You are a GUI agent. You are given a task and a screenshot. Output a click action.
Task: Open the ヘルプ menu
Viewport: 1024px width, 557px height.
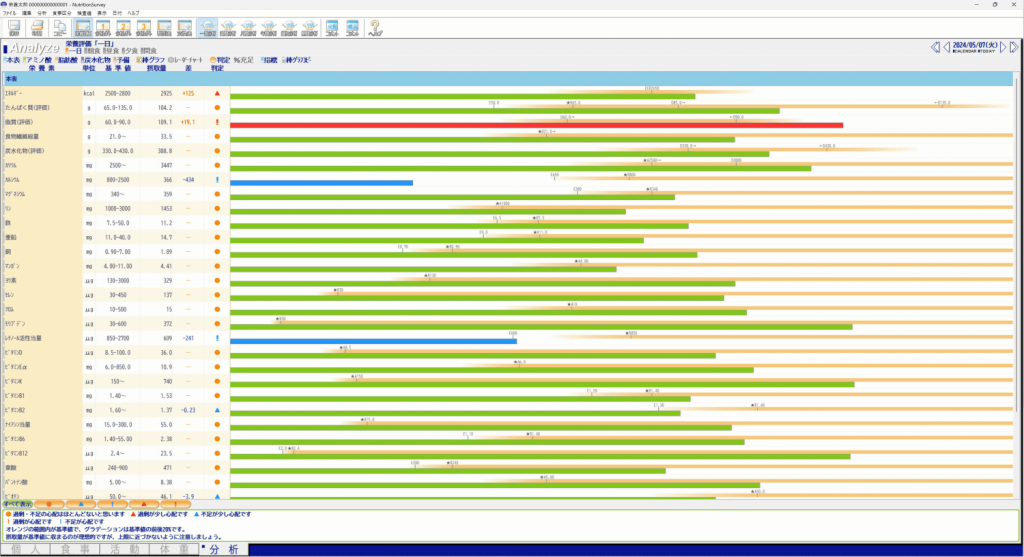click(x=133, y=13)
